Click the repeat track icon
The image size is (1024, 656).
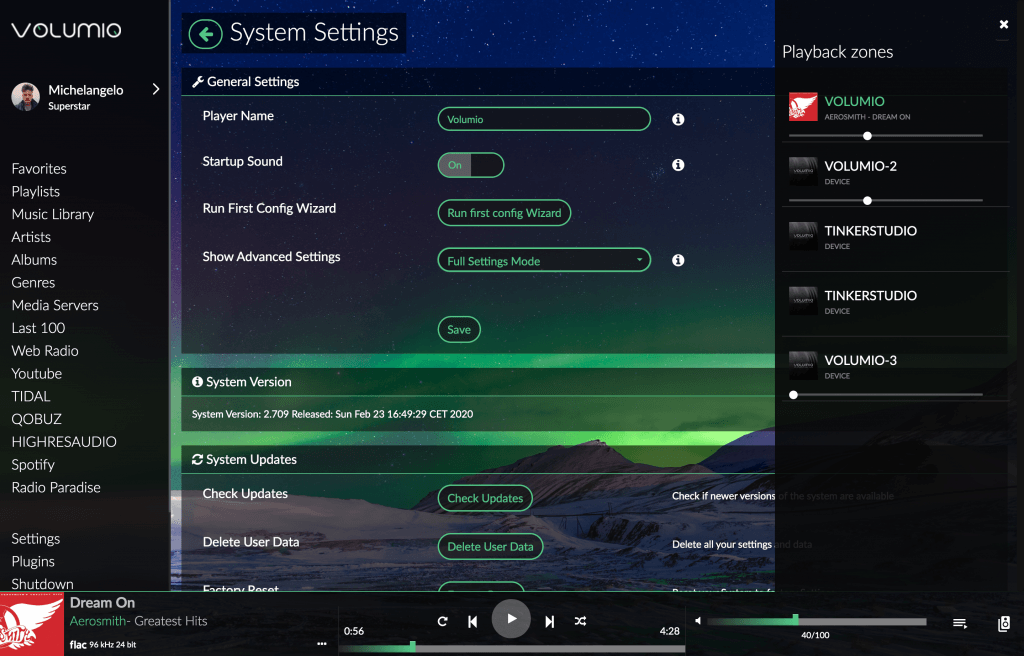[442, 621]
